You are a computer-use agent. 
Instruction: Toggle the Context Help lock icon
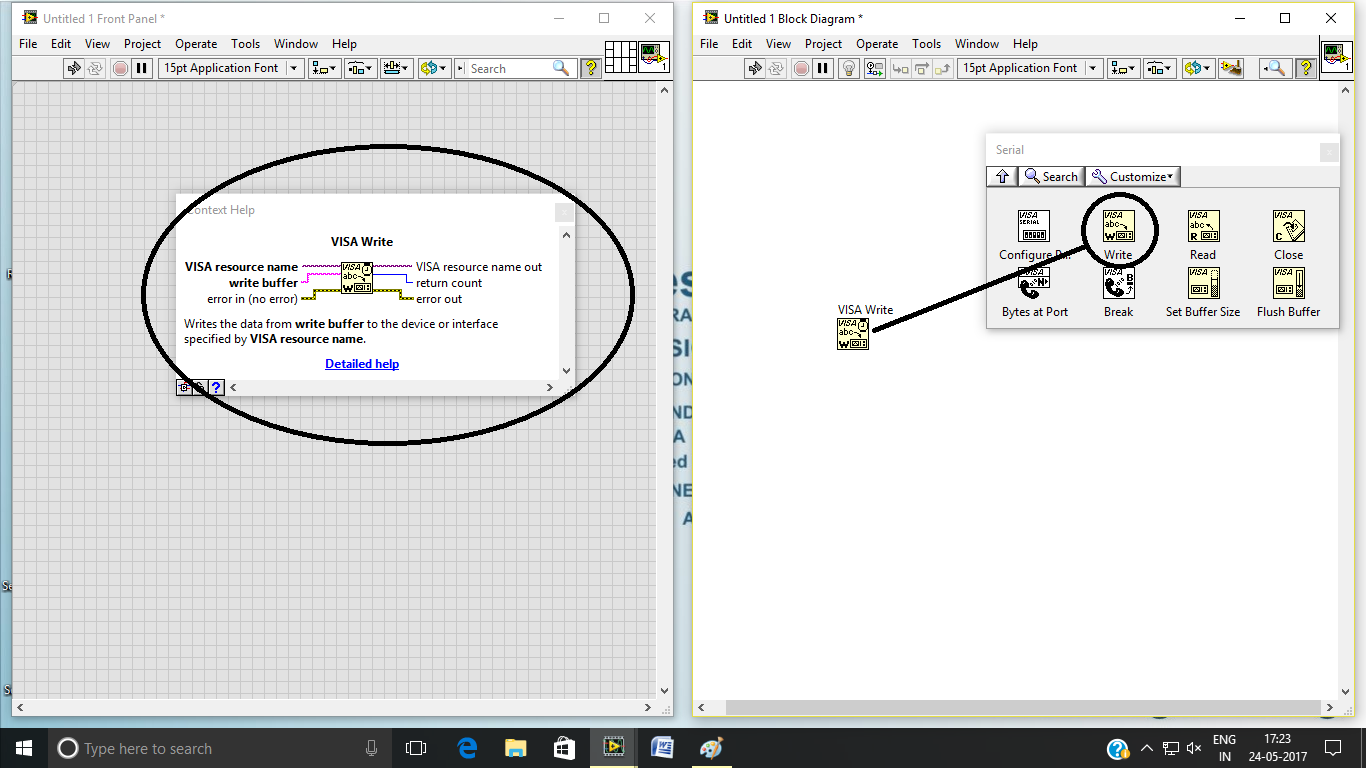point(200,387)
